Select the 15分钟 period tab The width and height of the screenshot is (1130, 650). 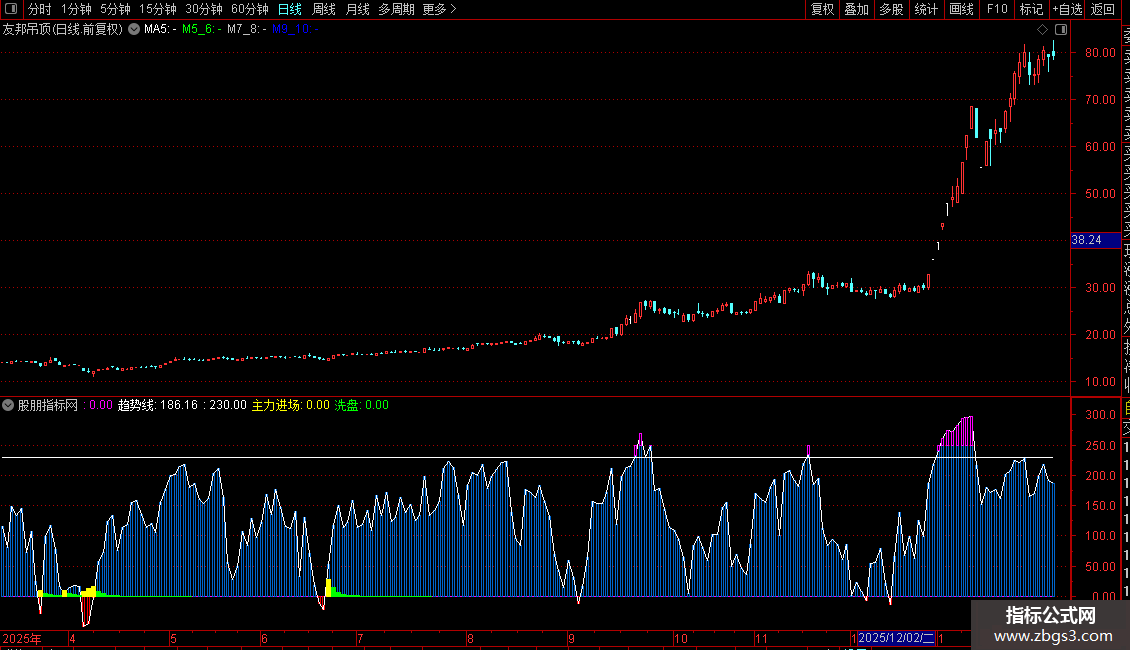pyautogui.click(x=158, y=9)
